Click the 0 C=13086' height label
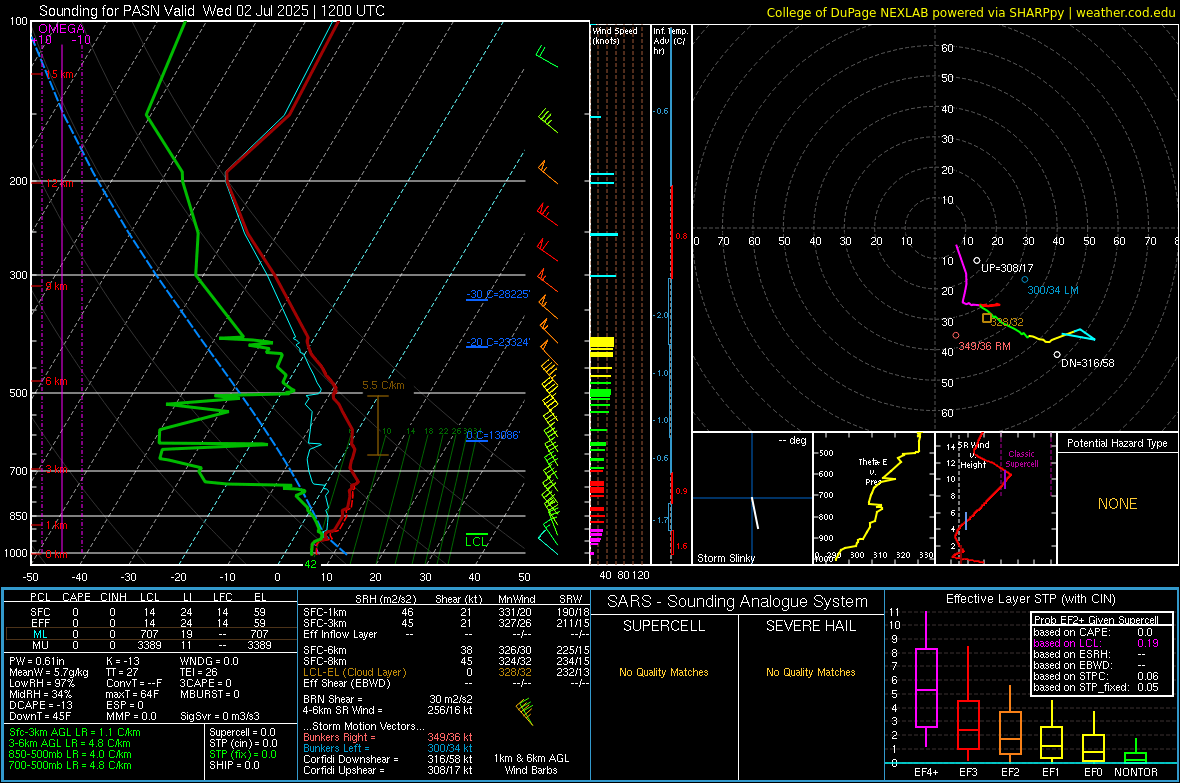This screenshot has height=783, width=1180. [x=493, y=435]
